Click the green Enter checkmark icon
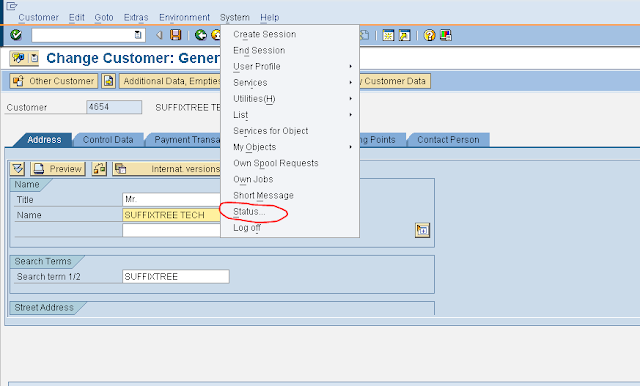This screenshot has height=386, width=640. tap(16, 35)
